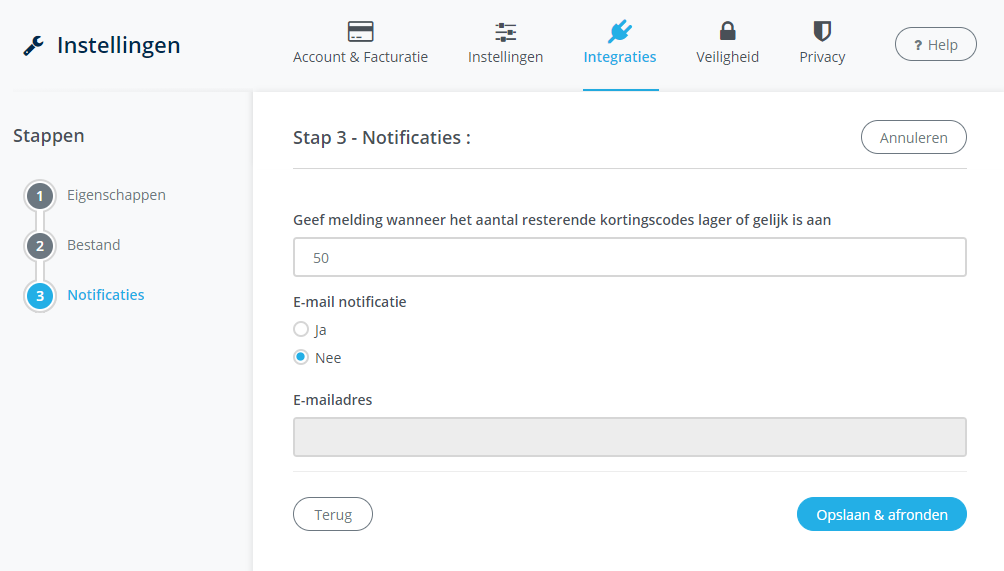Click step 3 circle for Notificaties
This screenshot has width=1004, height=571.
(40, 296)
